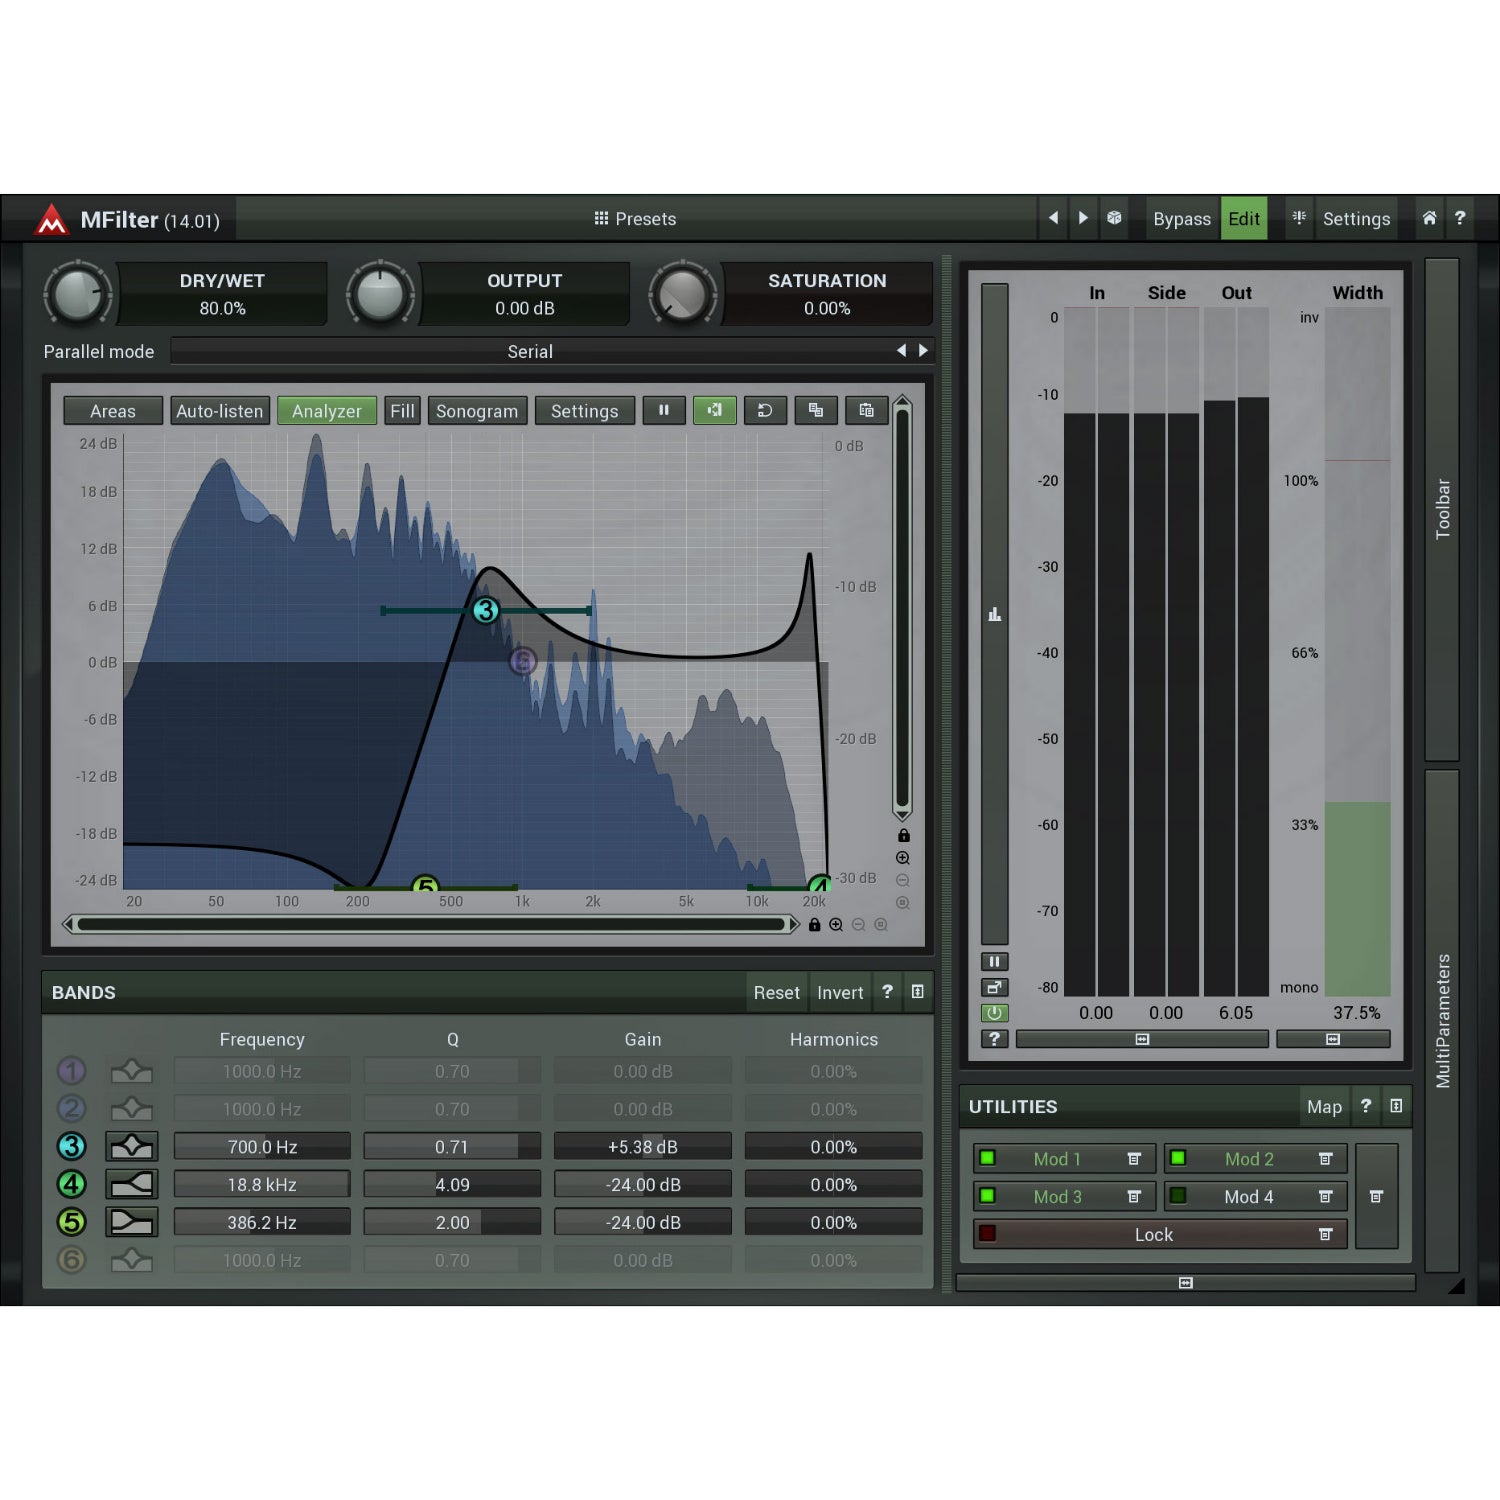Lock the graph's vertical zoom
The width and height of the screenshot is (1500, 1500).
coord(903,836)
